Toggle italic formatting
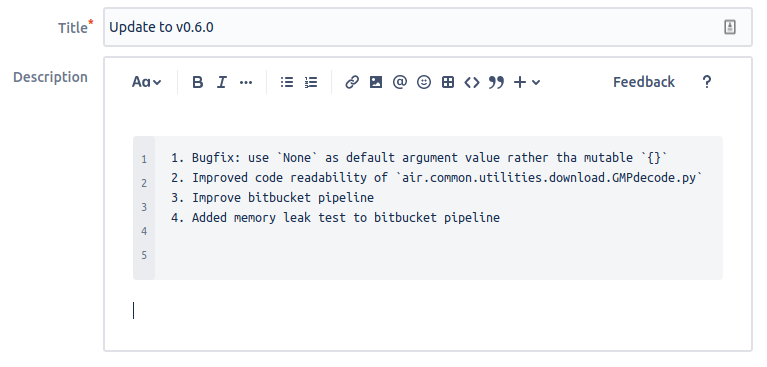767x367 pixels. [x=222, y=82]
